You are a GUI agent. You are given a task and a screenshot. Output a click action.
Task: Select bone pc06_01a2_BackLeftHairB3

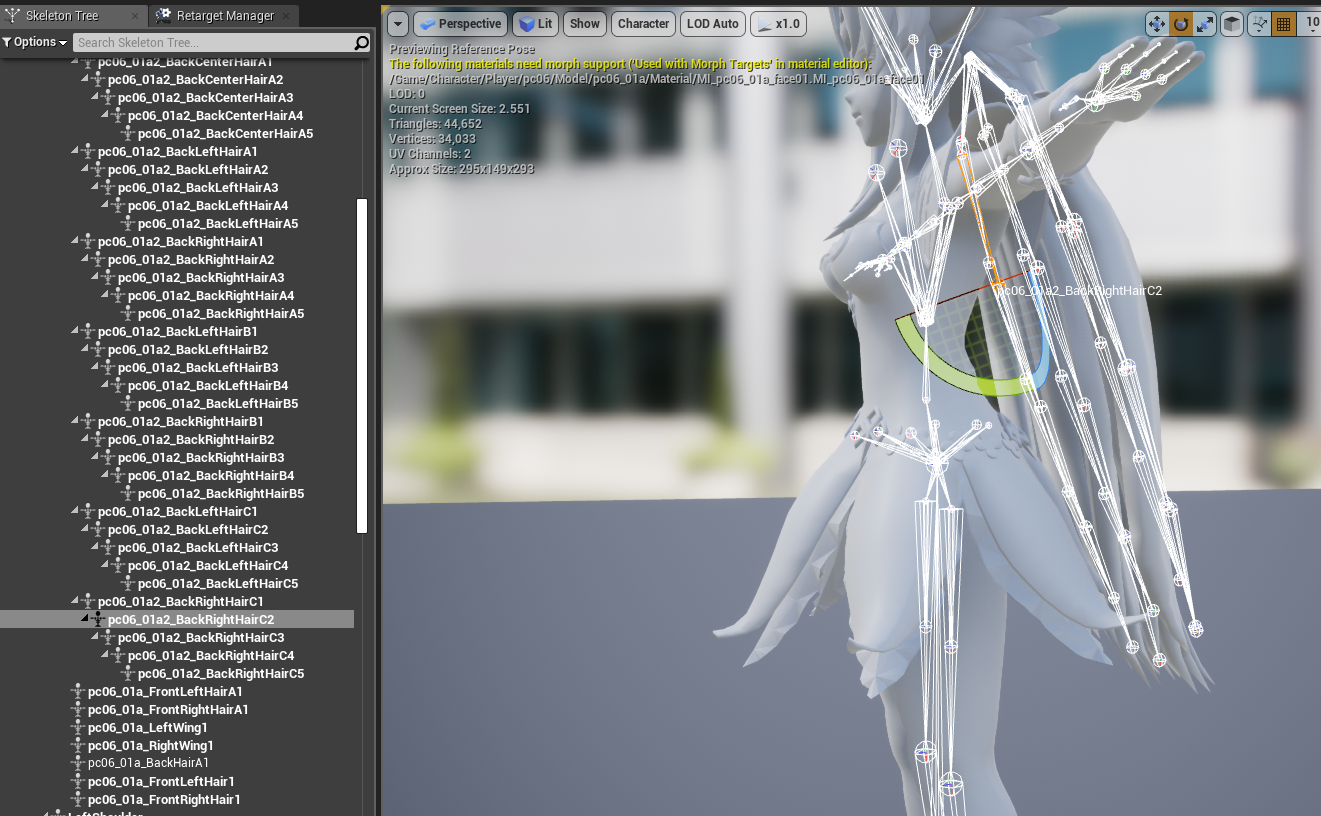[x=198, y=368]
